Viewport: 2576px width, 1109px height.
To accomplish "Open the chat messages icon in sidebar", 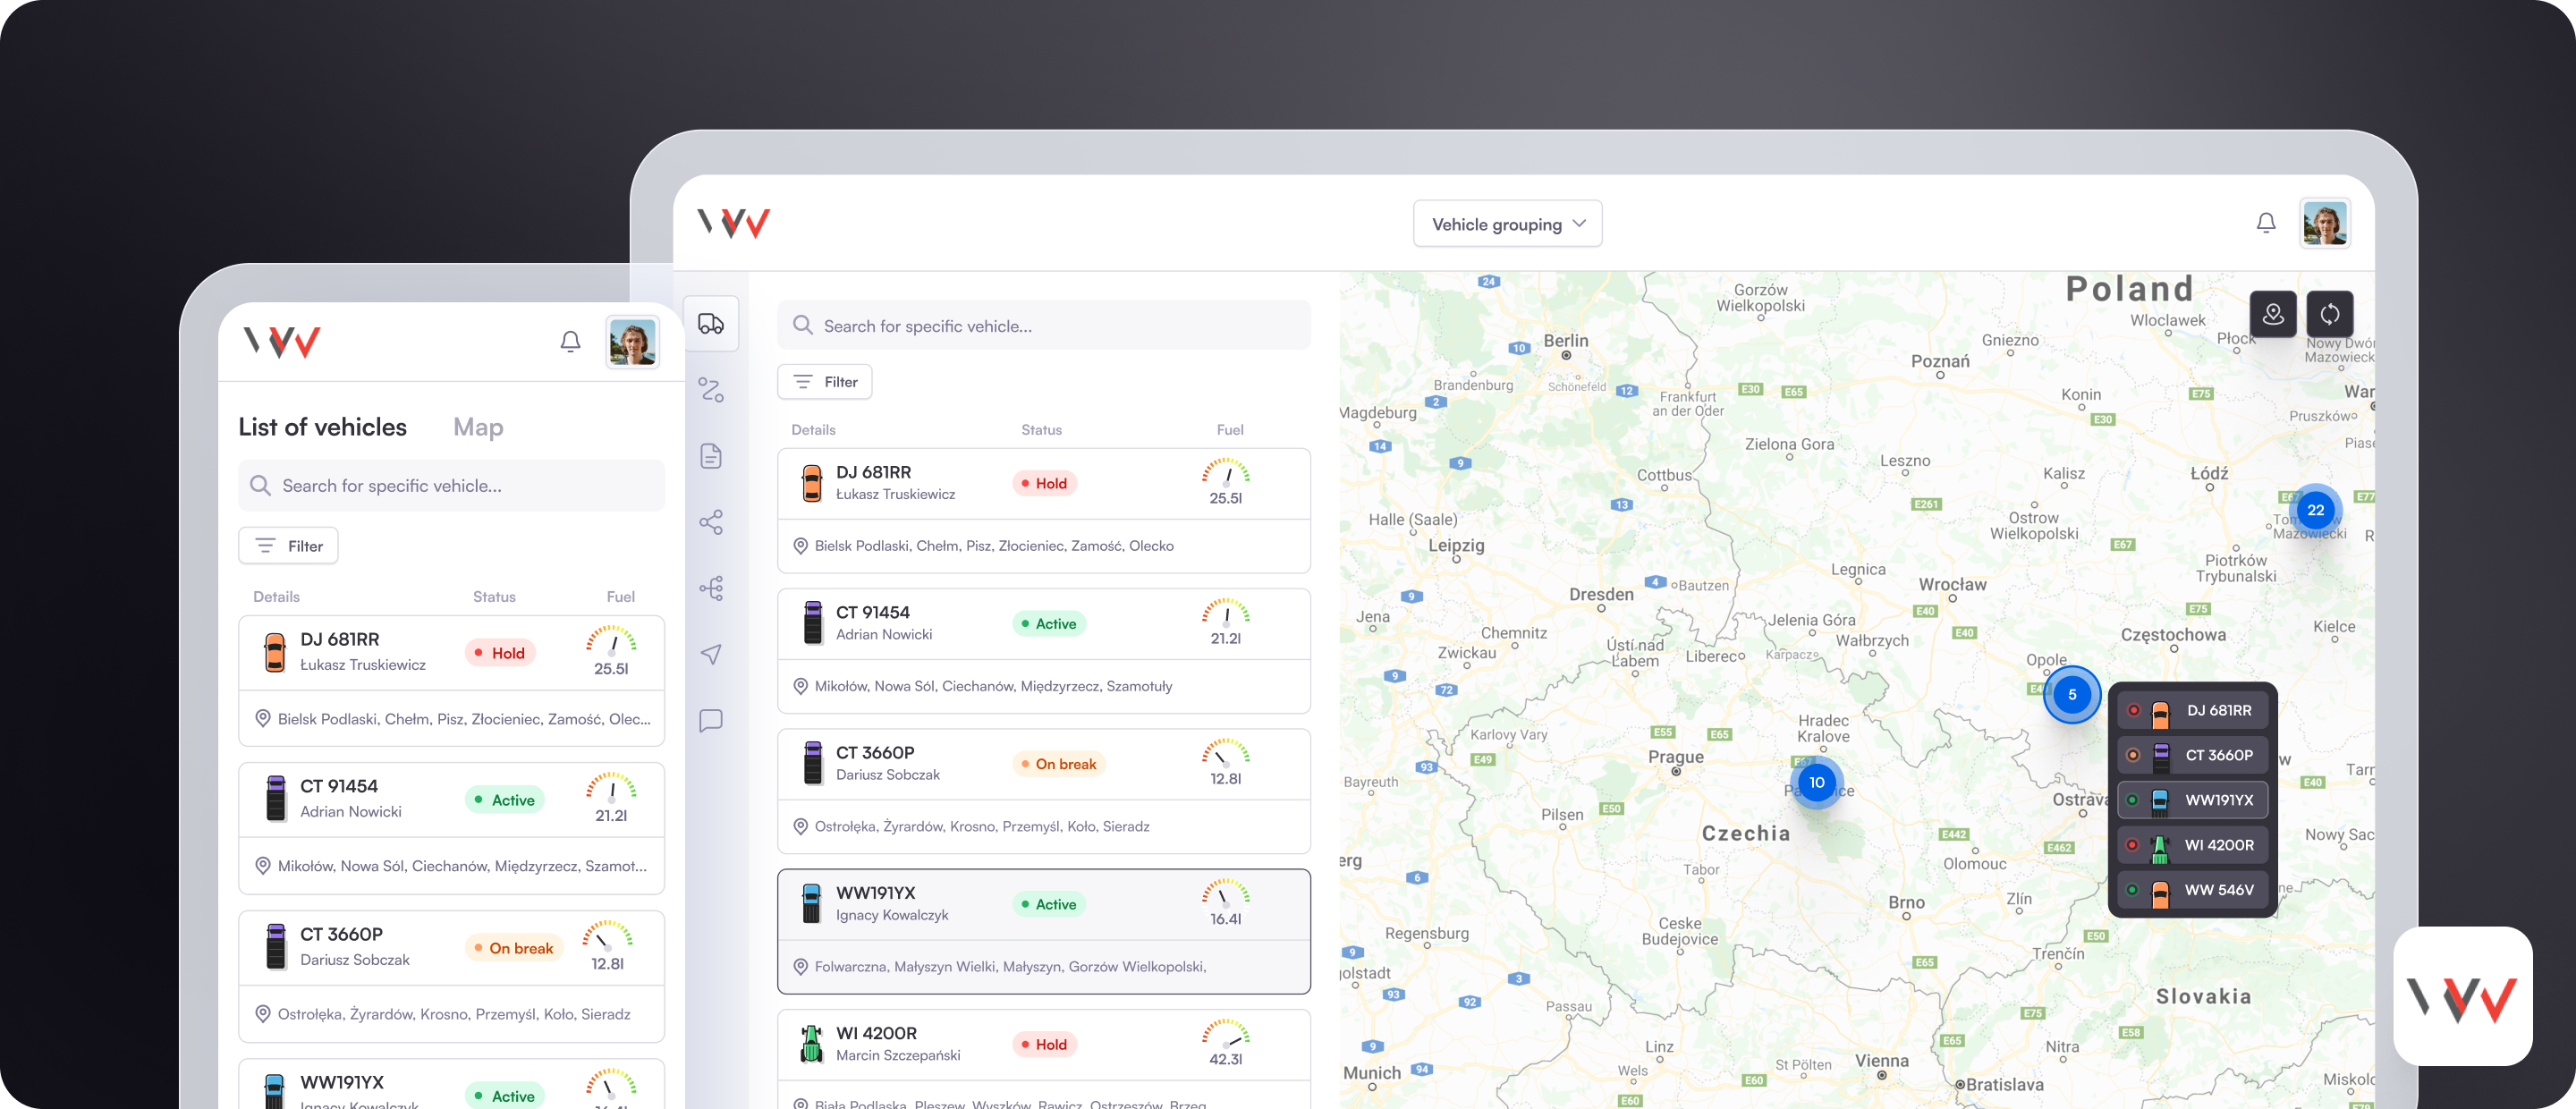I will tap(711, 720).
